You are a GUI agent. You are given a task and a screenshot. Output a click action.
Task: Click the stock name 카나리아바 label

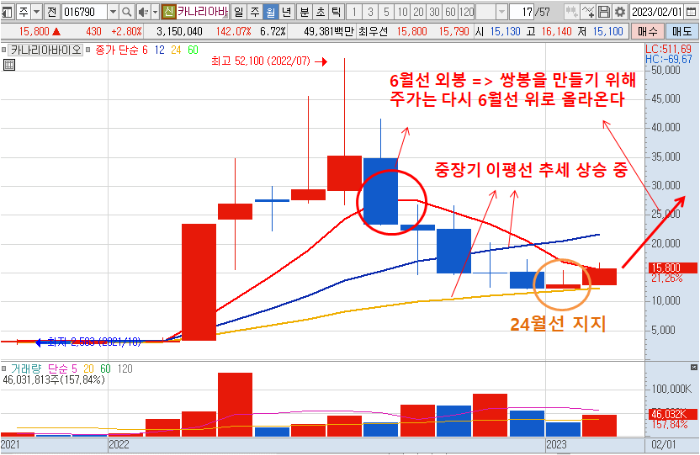pyautogui.click(x=202, y=12)
